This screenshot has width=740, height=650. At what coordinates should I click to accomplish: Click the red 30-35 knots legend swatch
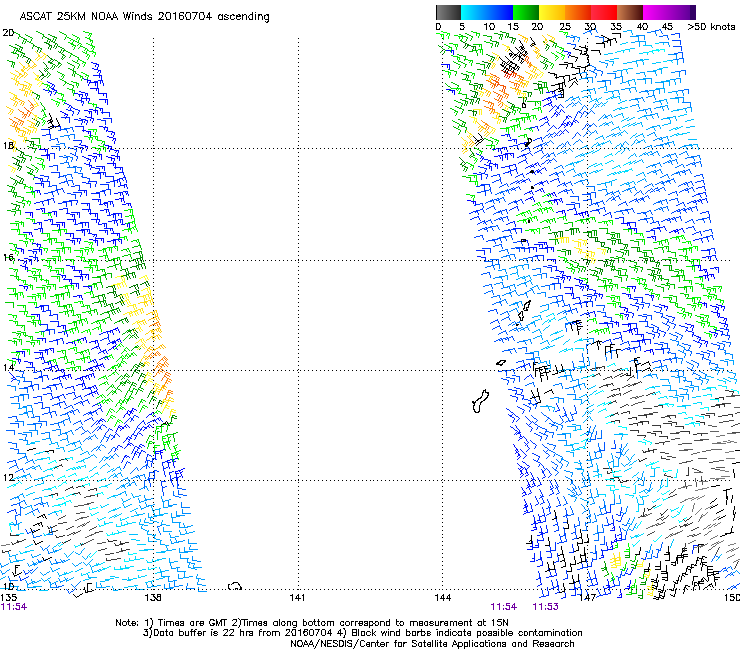click(604, 12)
